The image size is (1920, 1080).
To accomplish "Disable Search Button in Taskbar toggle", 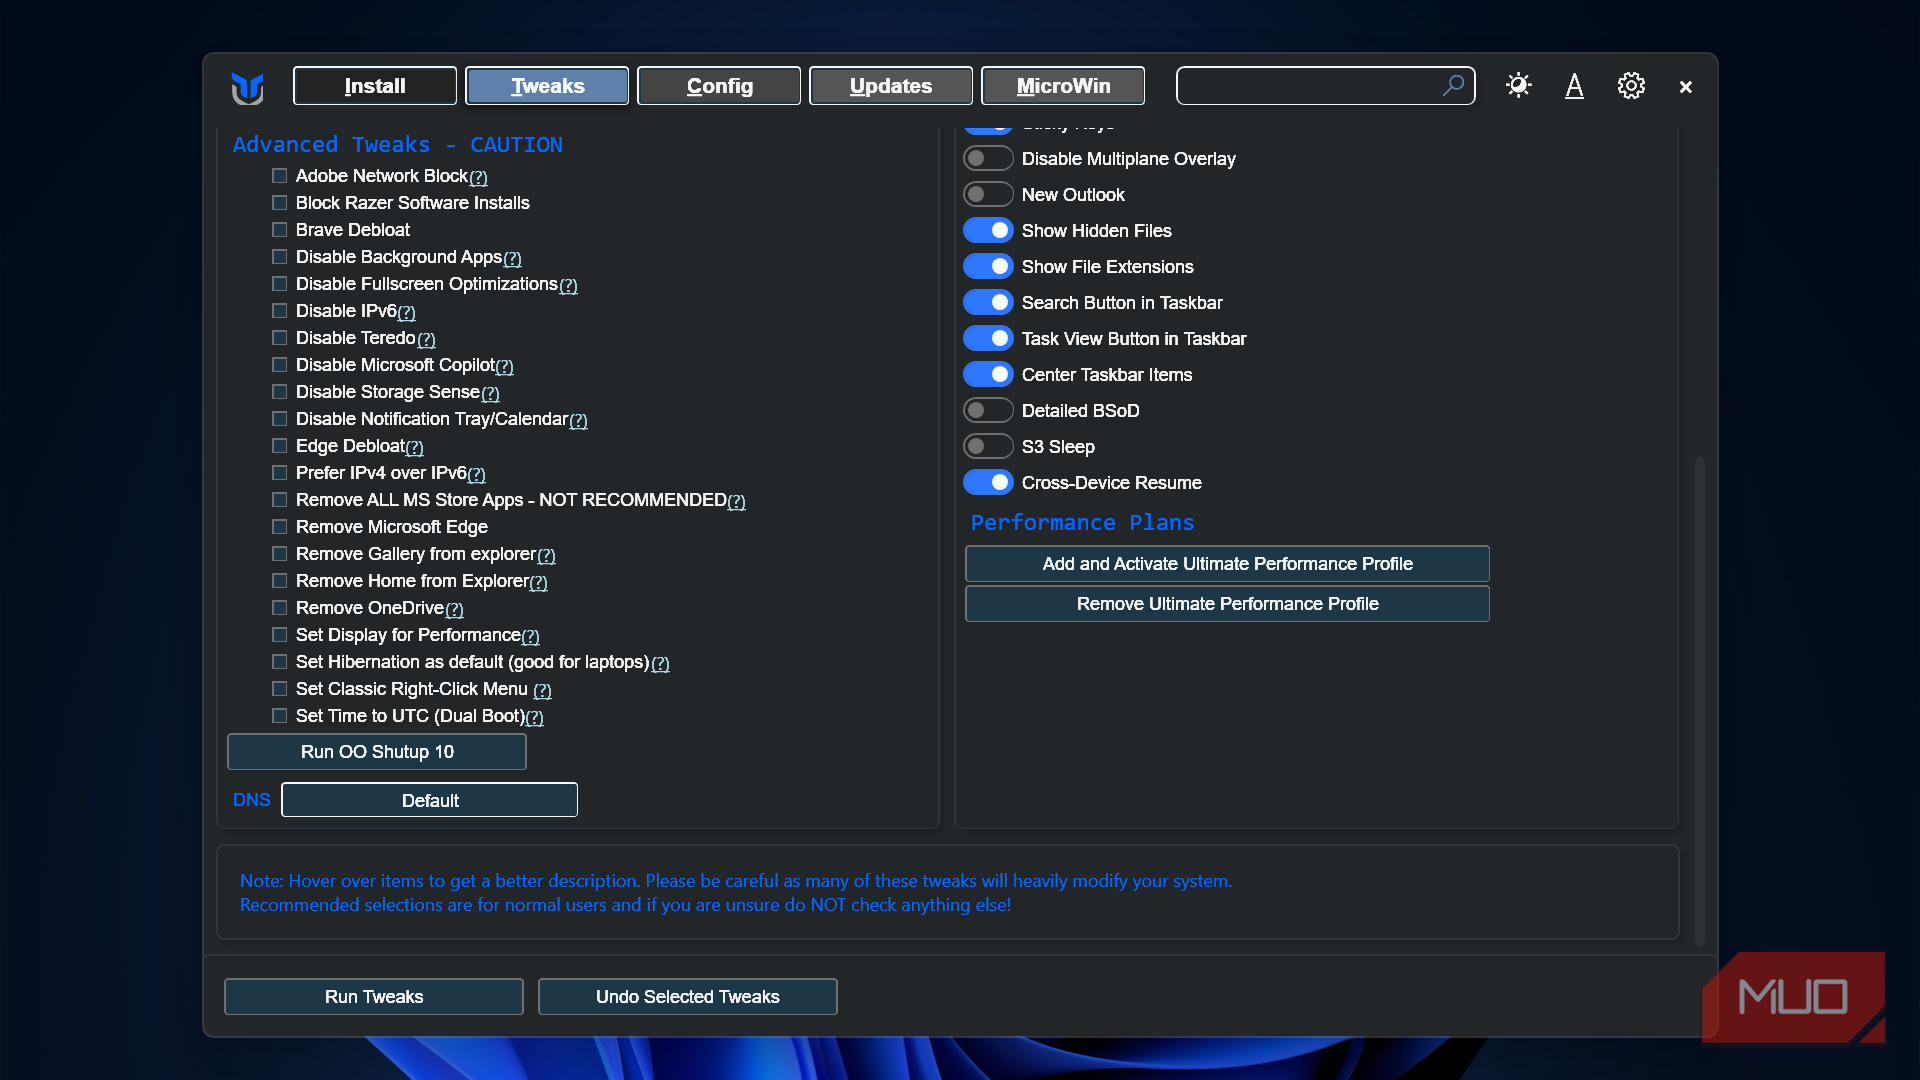I will (x=988, y=302).
